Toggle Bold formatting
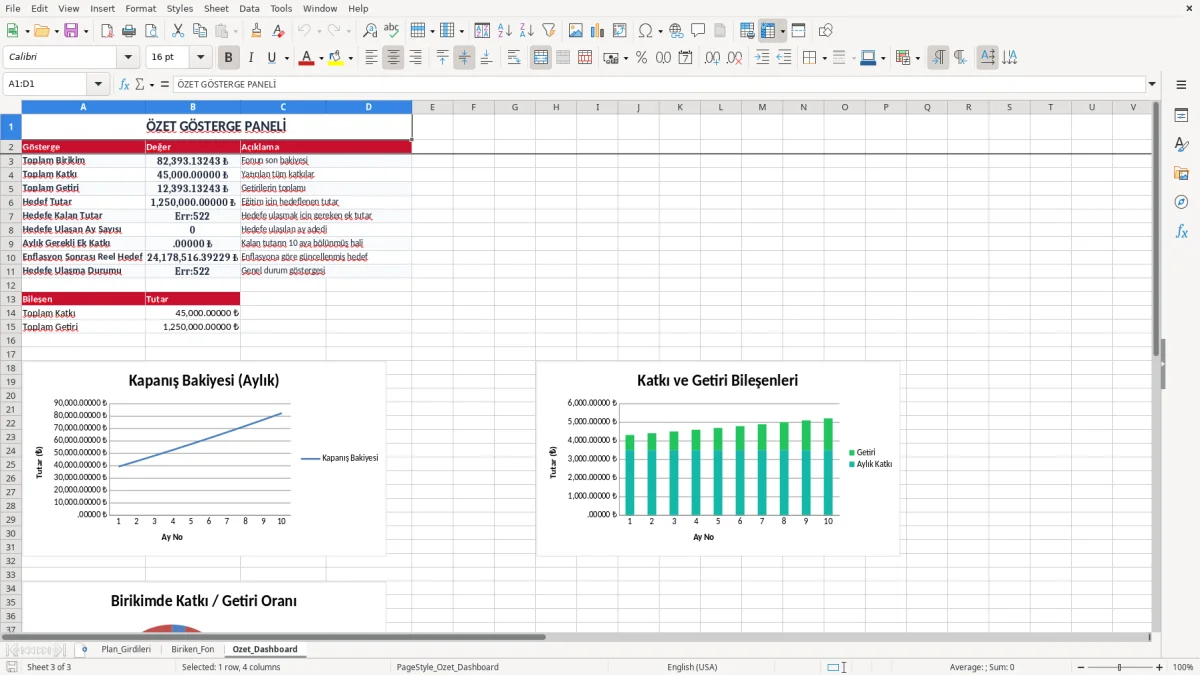This screenshot has width=1200, height=675. tap(229, 58)
